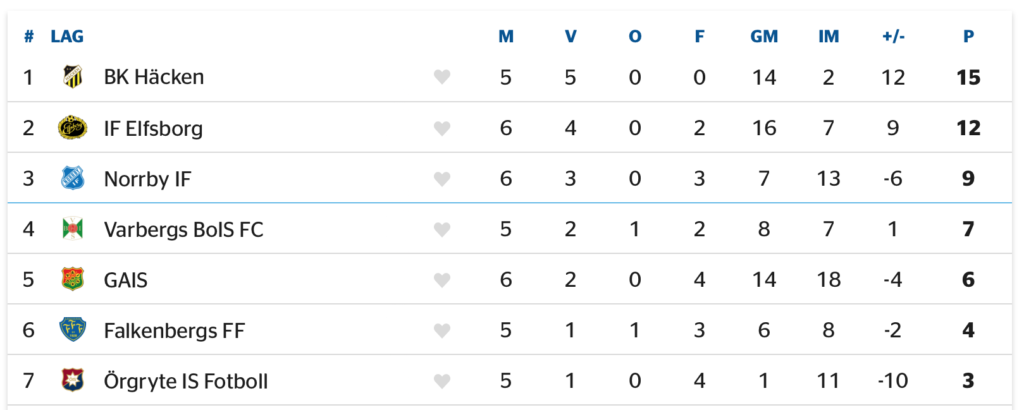Toggle favorite heart for Falkenbergs FF
The image size is (1024, 410).
tap(442, 330)
